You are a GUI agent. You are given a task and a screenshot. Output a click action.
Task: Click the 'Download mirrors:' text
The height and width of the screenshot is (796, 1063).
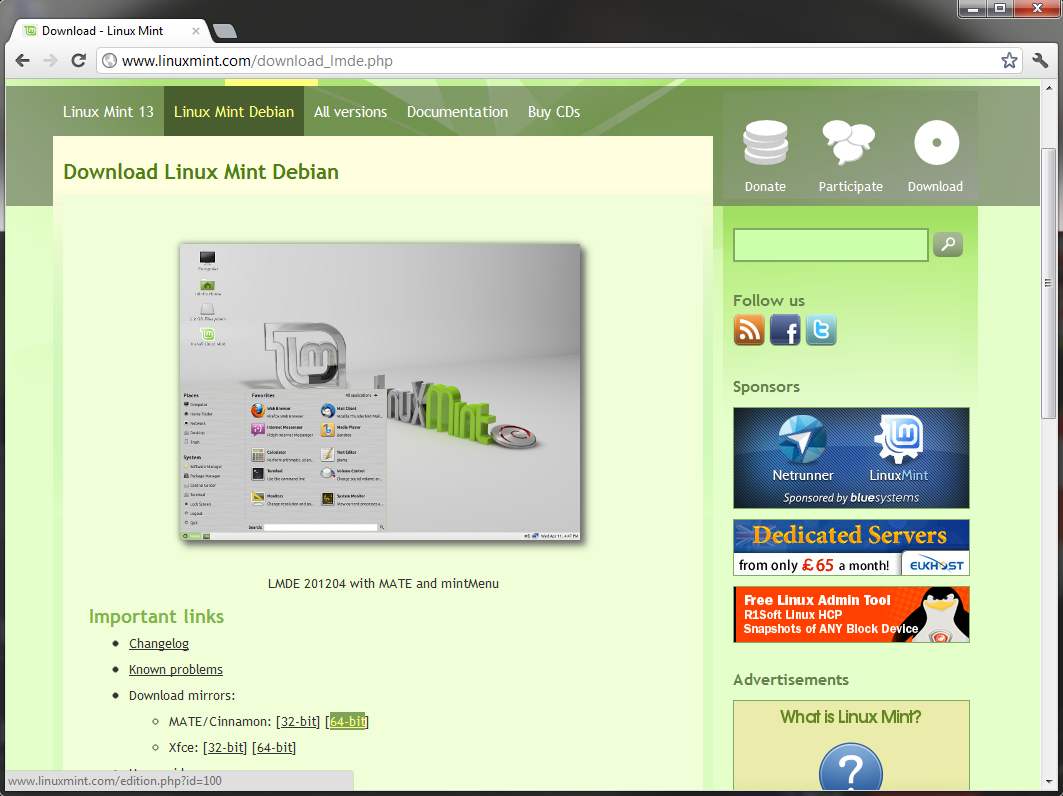pos(182,695)
